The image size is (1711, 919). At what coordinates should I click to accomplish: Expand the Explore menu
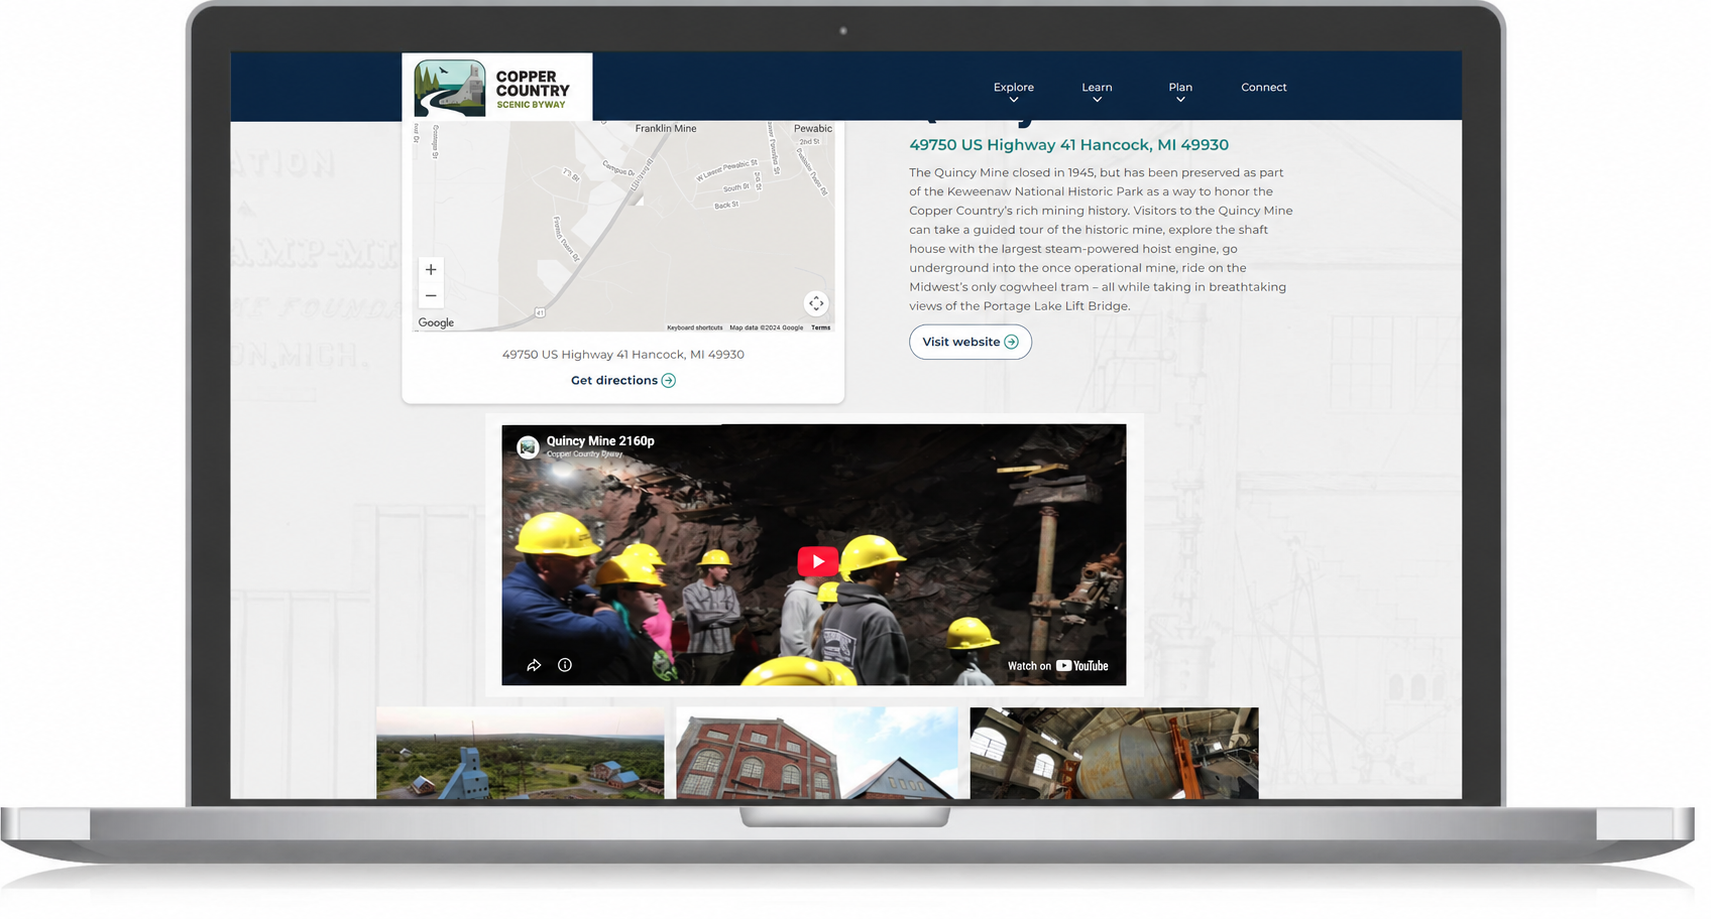click(1013, 91)
